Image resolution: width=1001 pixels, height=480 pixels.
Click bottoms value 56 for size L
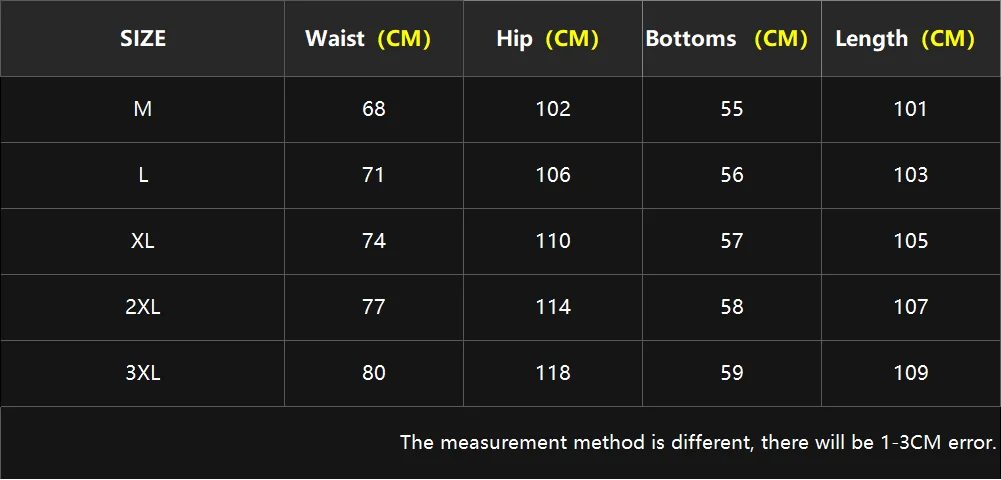pos(732,175)
